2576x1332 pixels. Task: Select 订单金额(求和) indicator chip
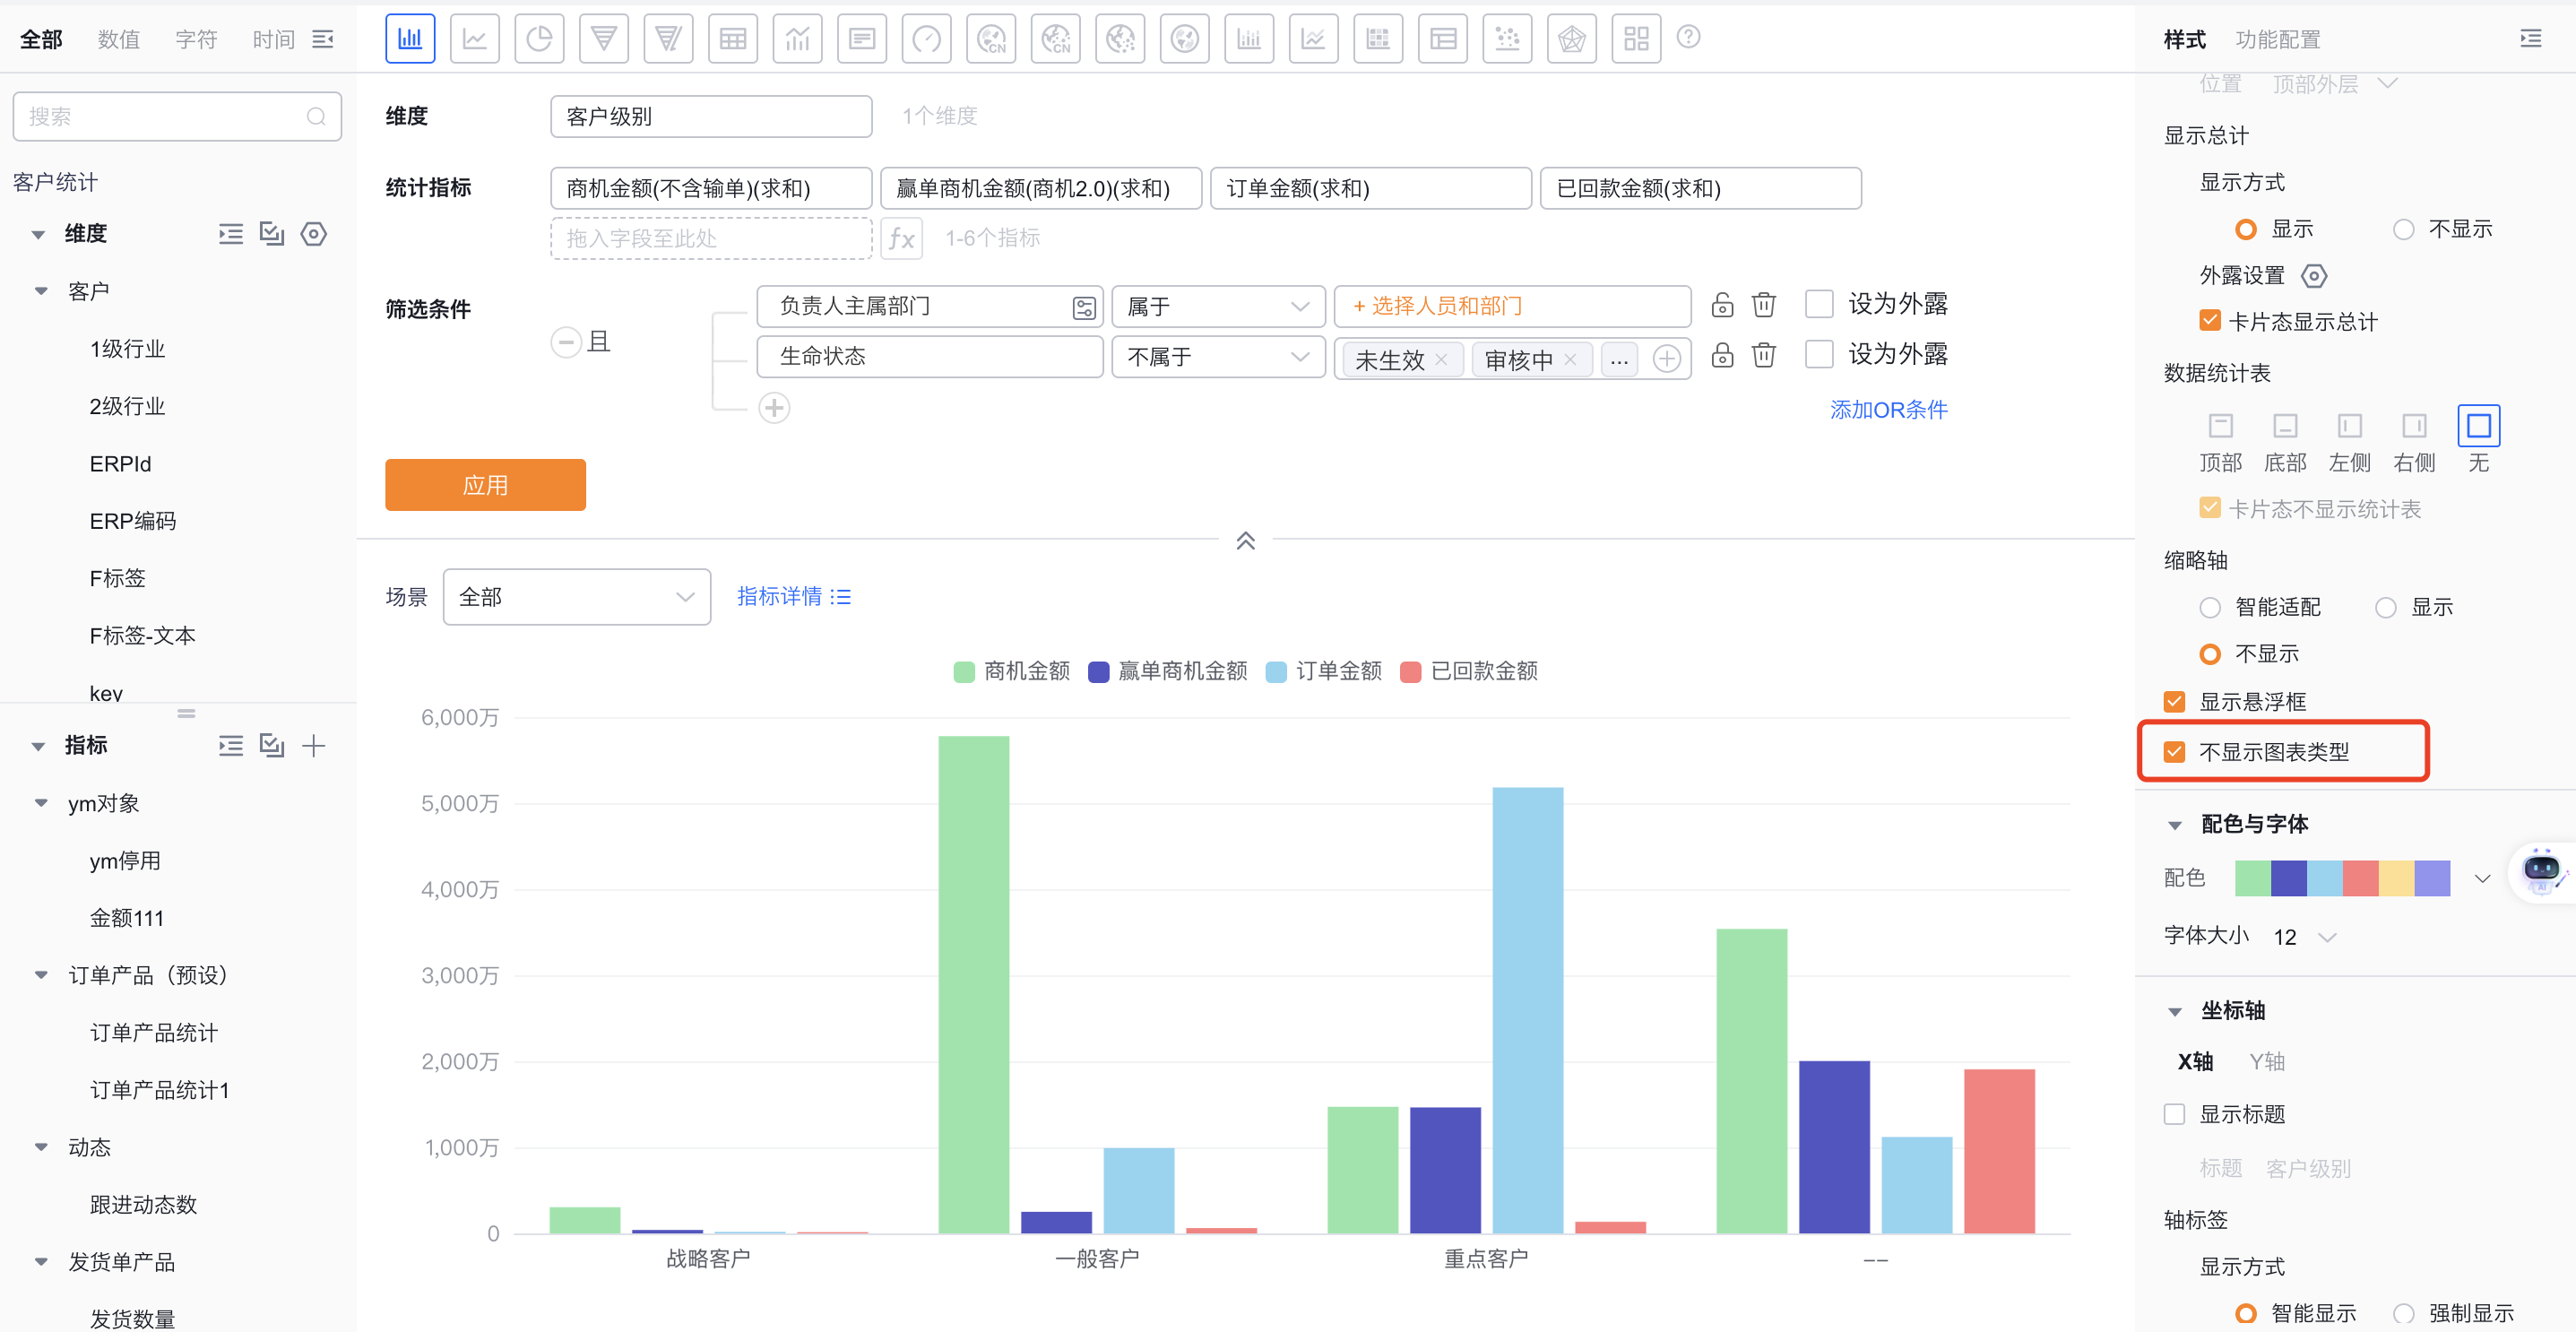pos(1370,188)
